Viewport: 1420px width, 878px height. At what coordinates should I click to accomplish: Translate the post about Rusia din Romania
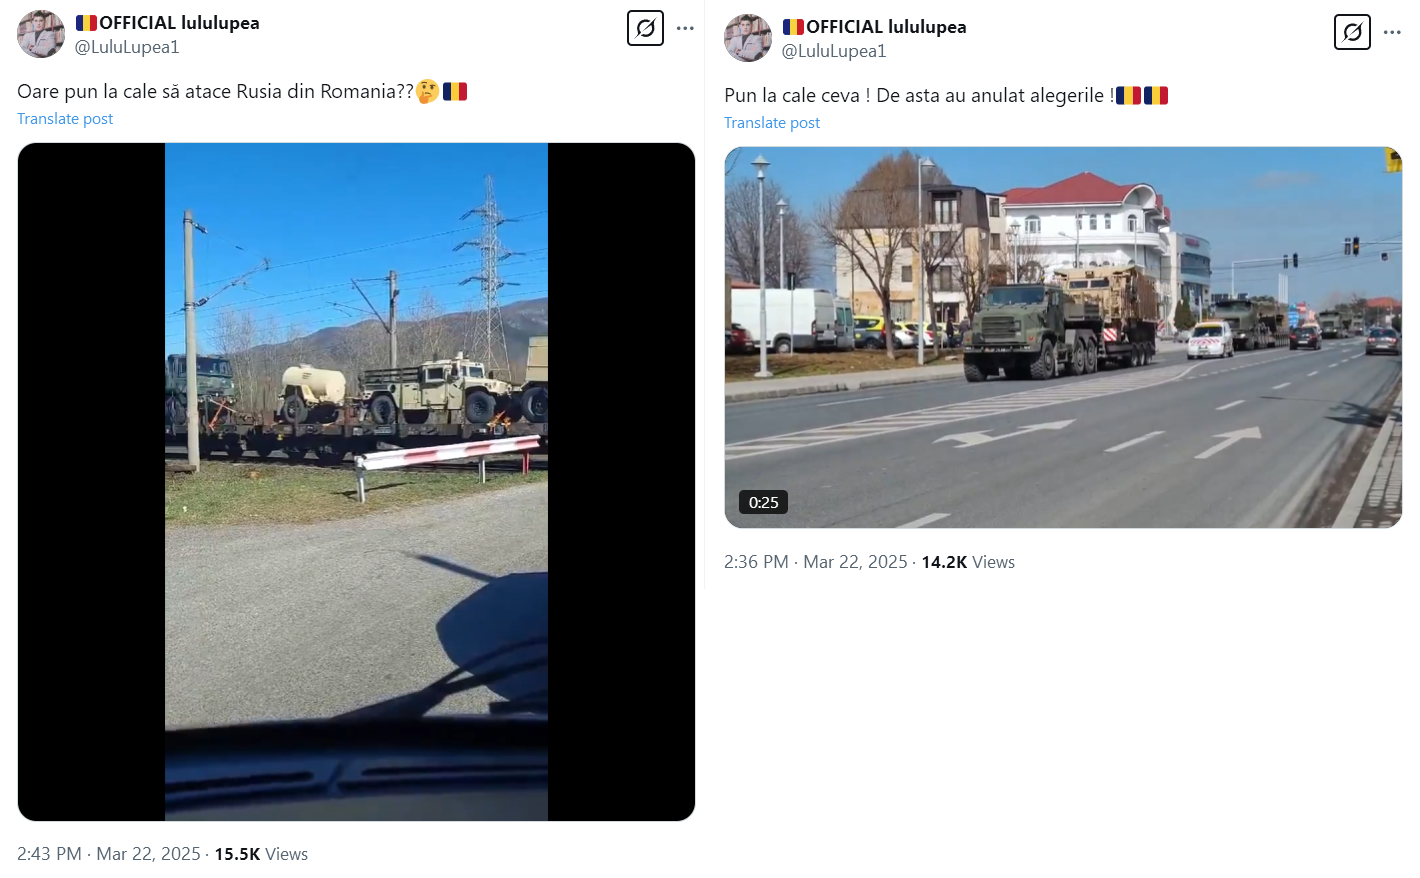coord(65,119)
